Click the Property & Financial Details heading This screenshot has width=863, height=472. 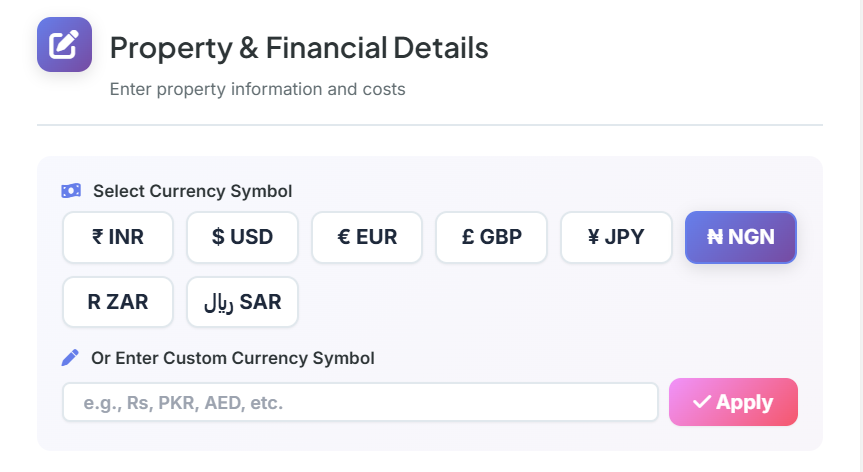point(299,47)
